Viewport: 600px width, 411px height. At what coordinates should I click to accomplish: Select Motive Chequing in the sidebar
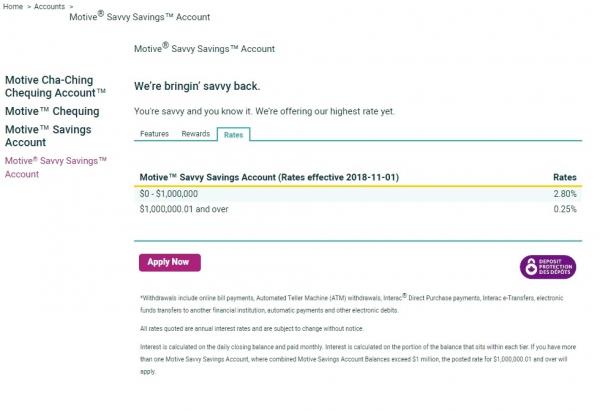pos(52,111)
